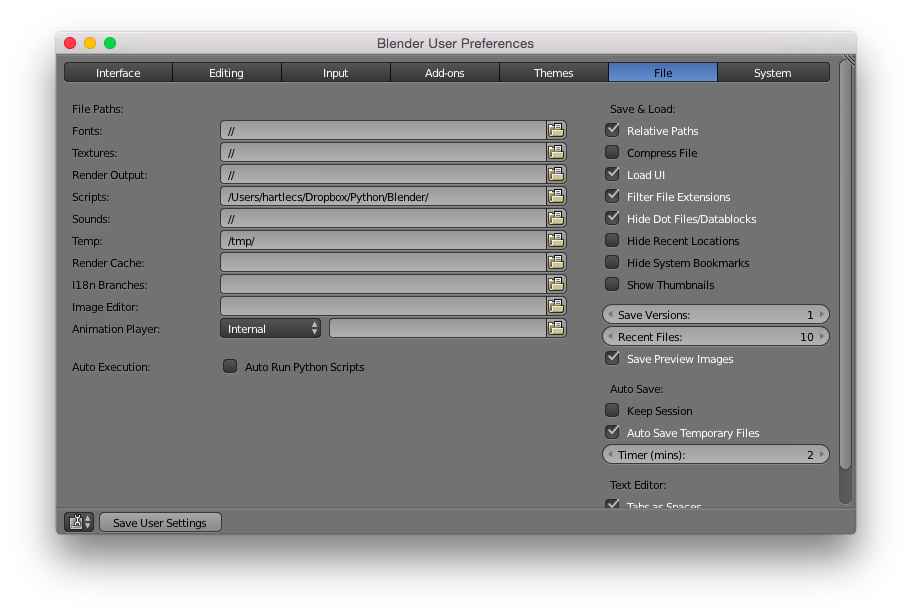Viewport: 912px width, 614px height.
Task: Browse folder for Render Cache path
Action: 556,262
